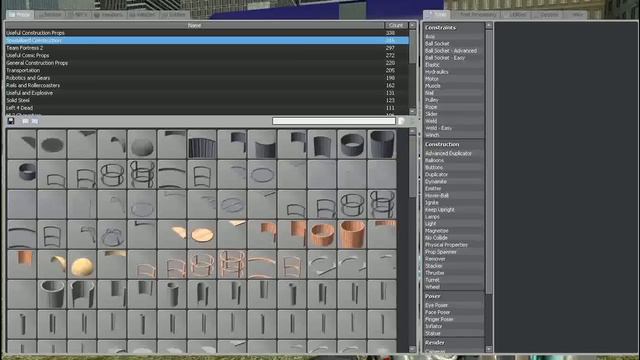
Task: Choose the Pulley tool
Action: 453,100
